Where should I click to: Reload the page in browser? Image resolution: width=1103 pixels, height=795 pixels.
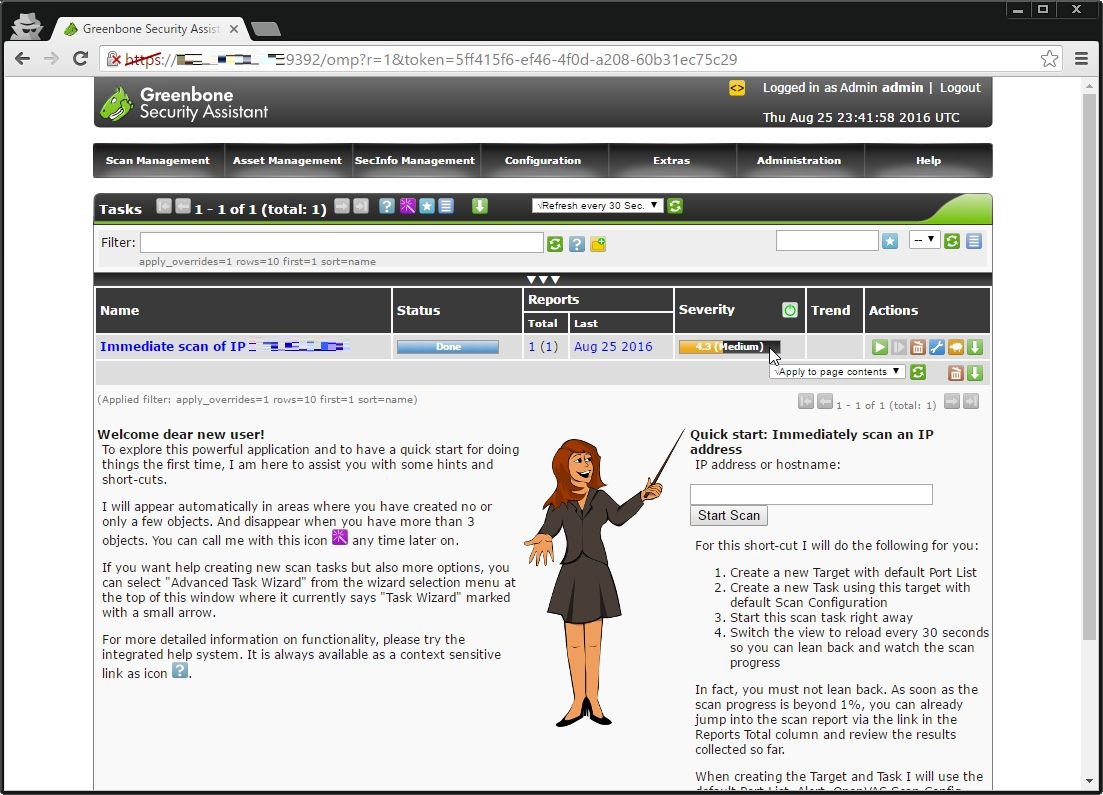tap(80, 59)
